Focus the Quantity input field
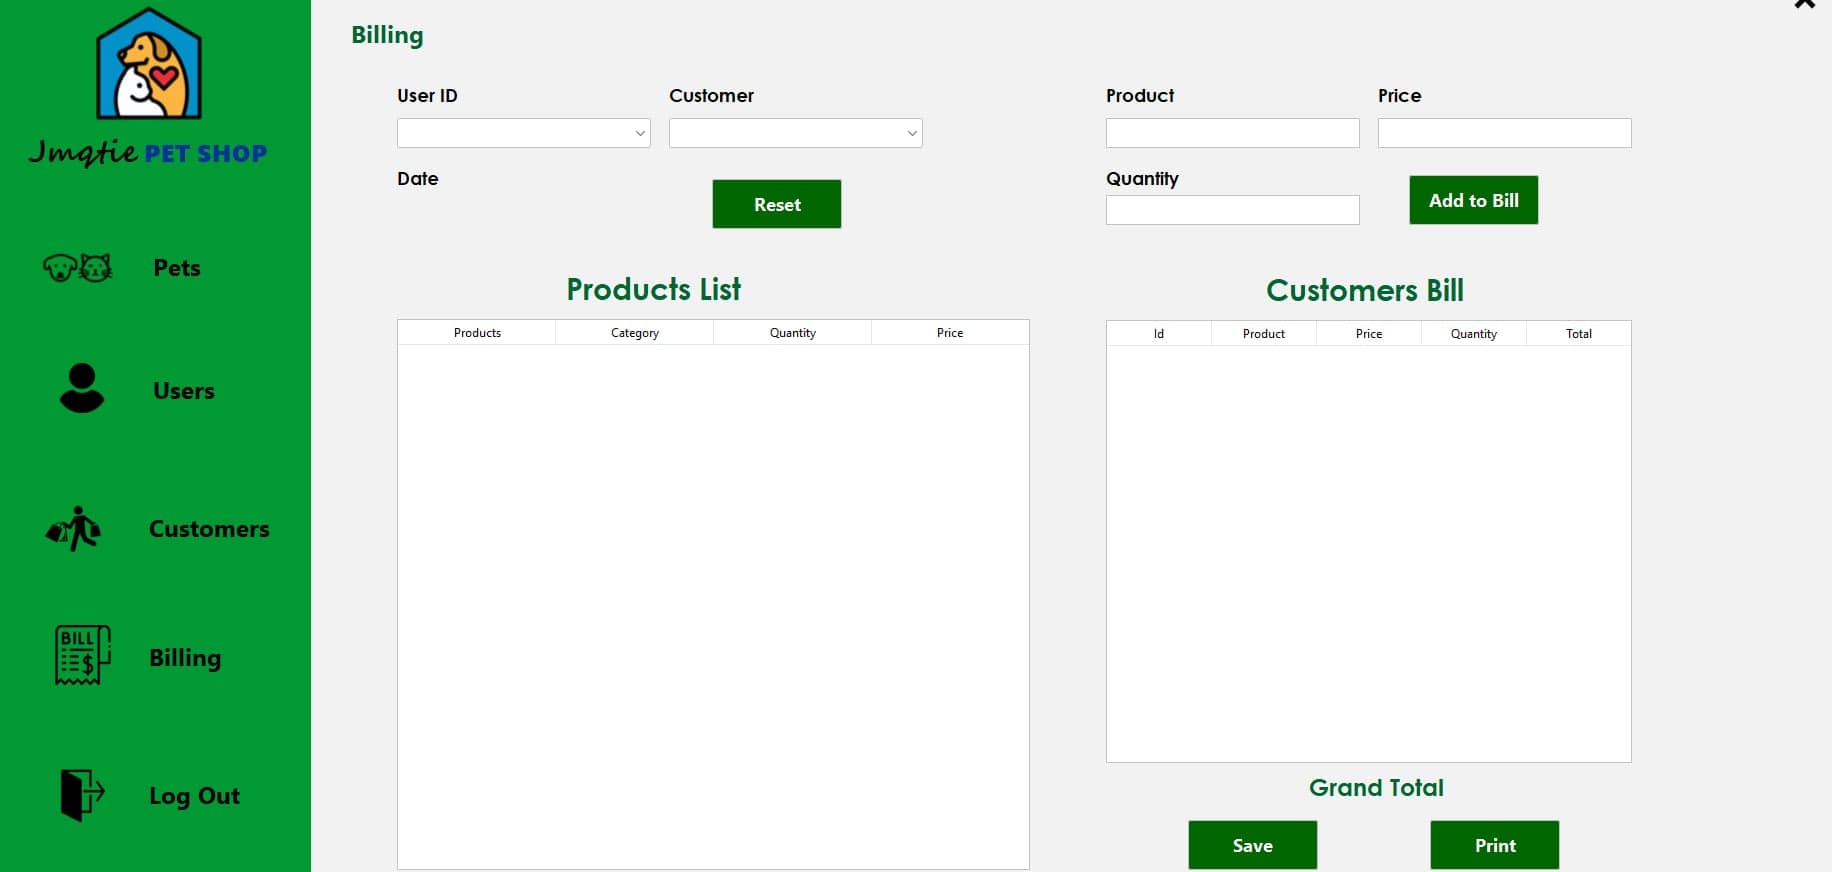Screen dimensions: 1832x872 pyautogui.click(x=1233, y=210)
